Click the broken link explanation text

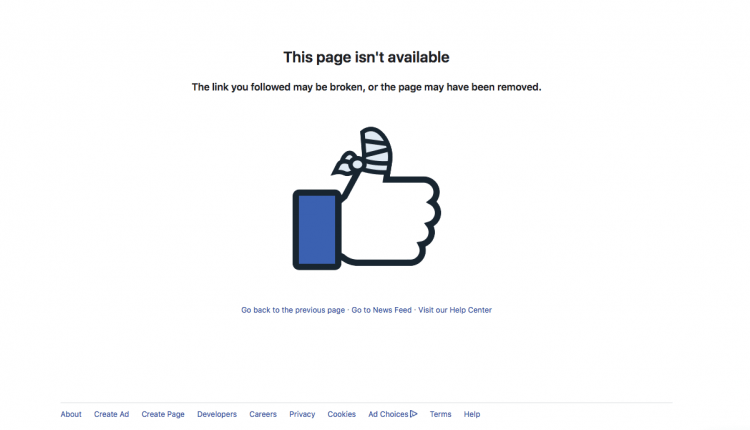pos(366,87)
